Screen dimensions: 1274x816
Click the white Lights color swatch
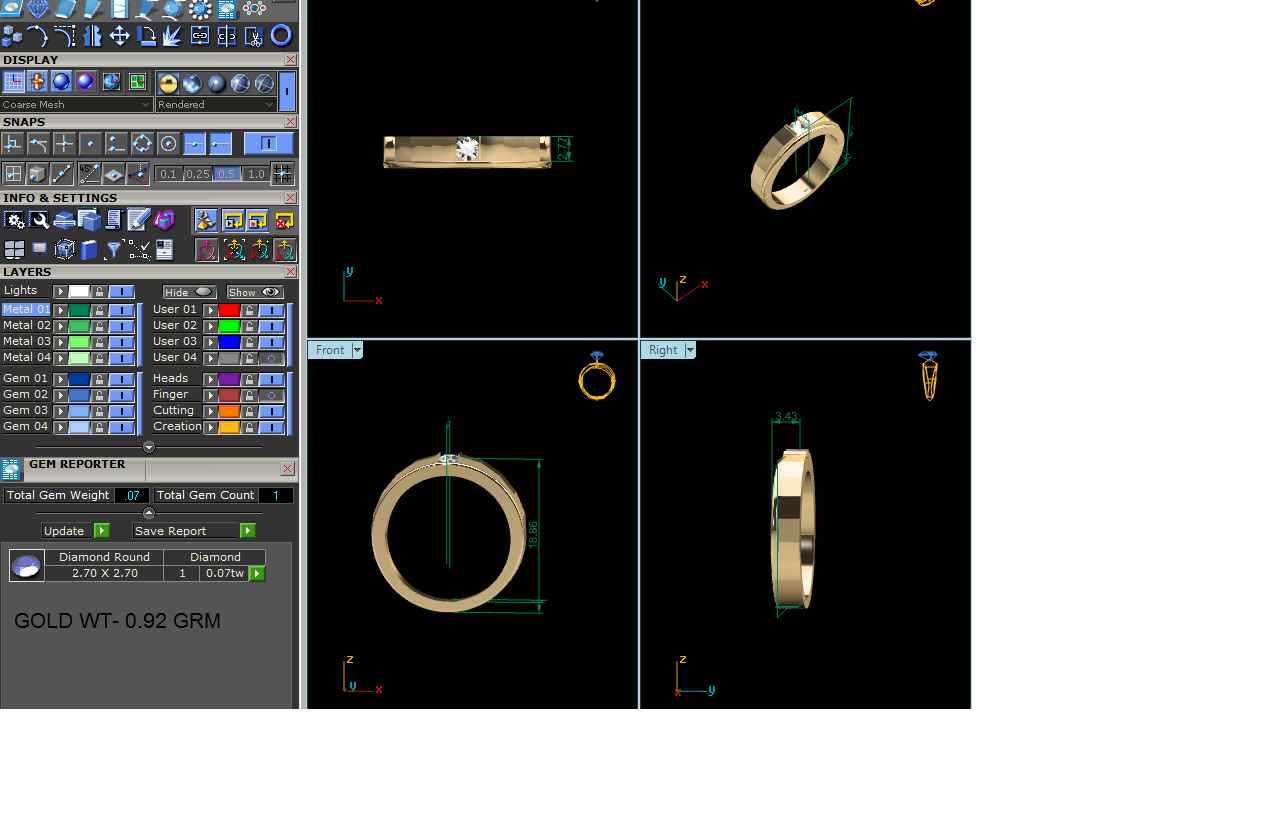79,291
